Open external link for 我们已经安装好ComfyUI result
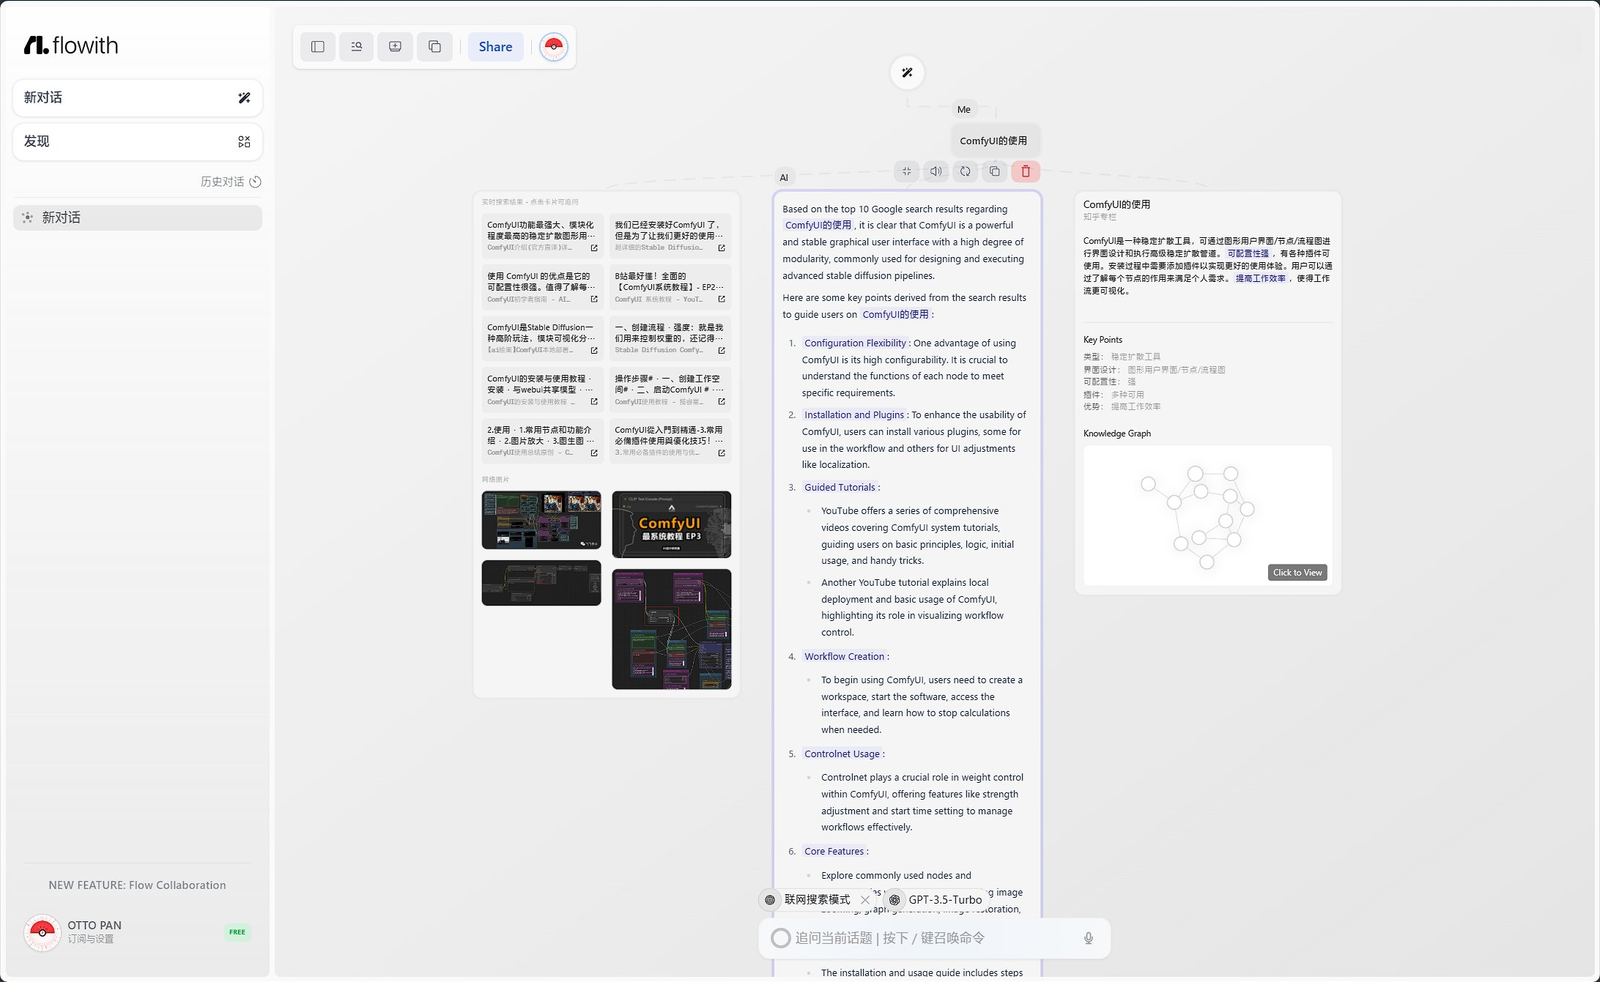Image resolution: width=1600 pixels, height=982 pixels. 721,248
